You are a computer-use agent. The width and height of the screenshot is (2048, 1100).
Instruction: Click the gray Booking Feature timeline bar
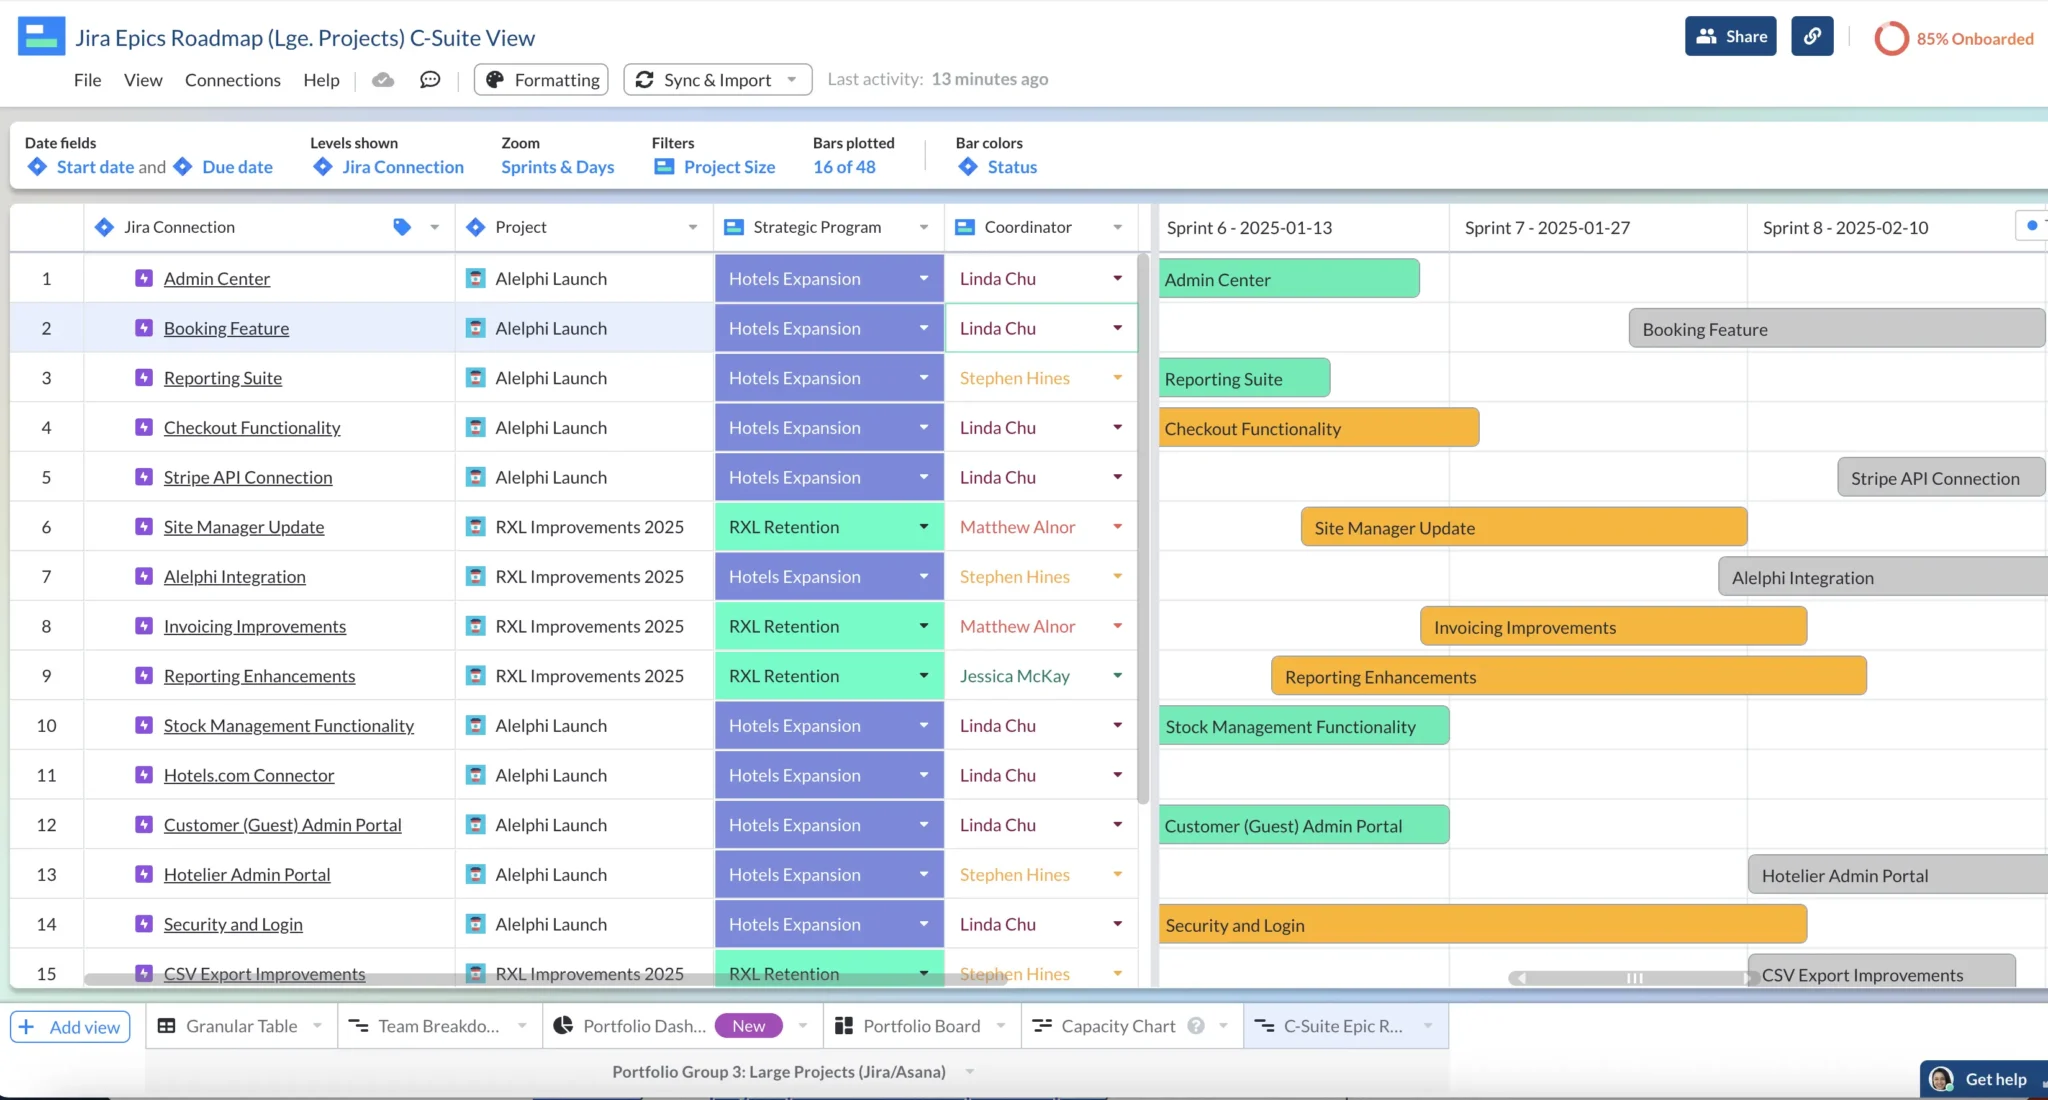[x=1837, y=329]
